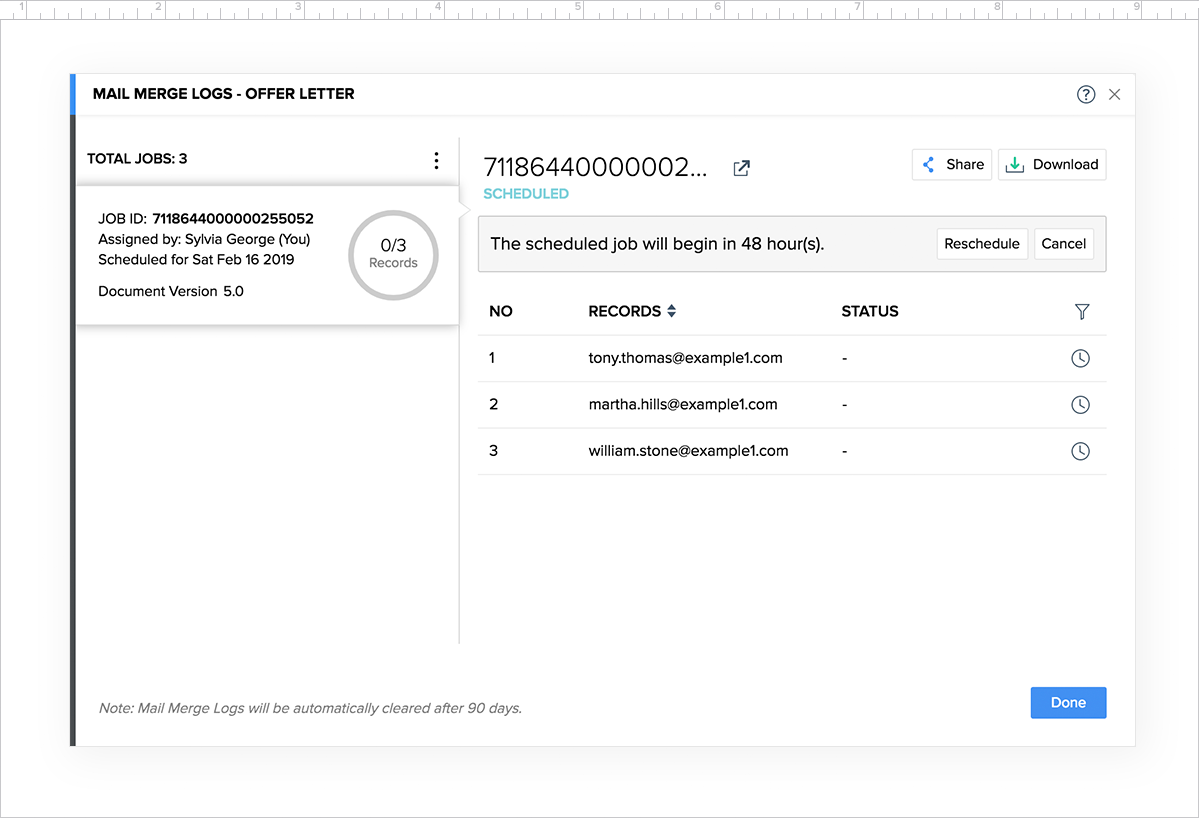Viewport: 1199px width, 818px height.
Task: Reschedule the scheduled job
Action: tap(982, 244)
